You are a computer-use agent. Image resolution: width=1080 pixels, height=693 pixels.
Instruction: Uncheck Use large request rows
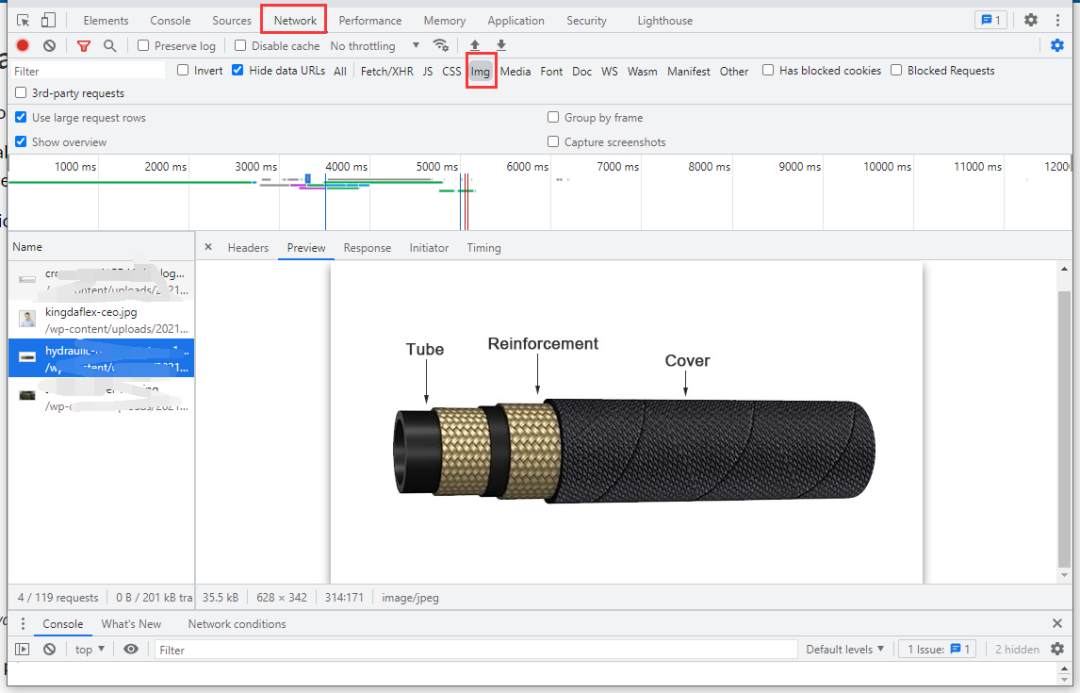pyautogui.click(x=21, y=118)
